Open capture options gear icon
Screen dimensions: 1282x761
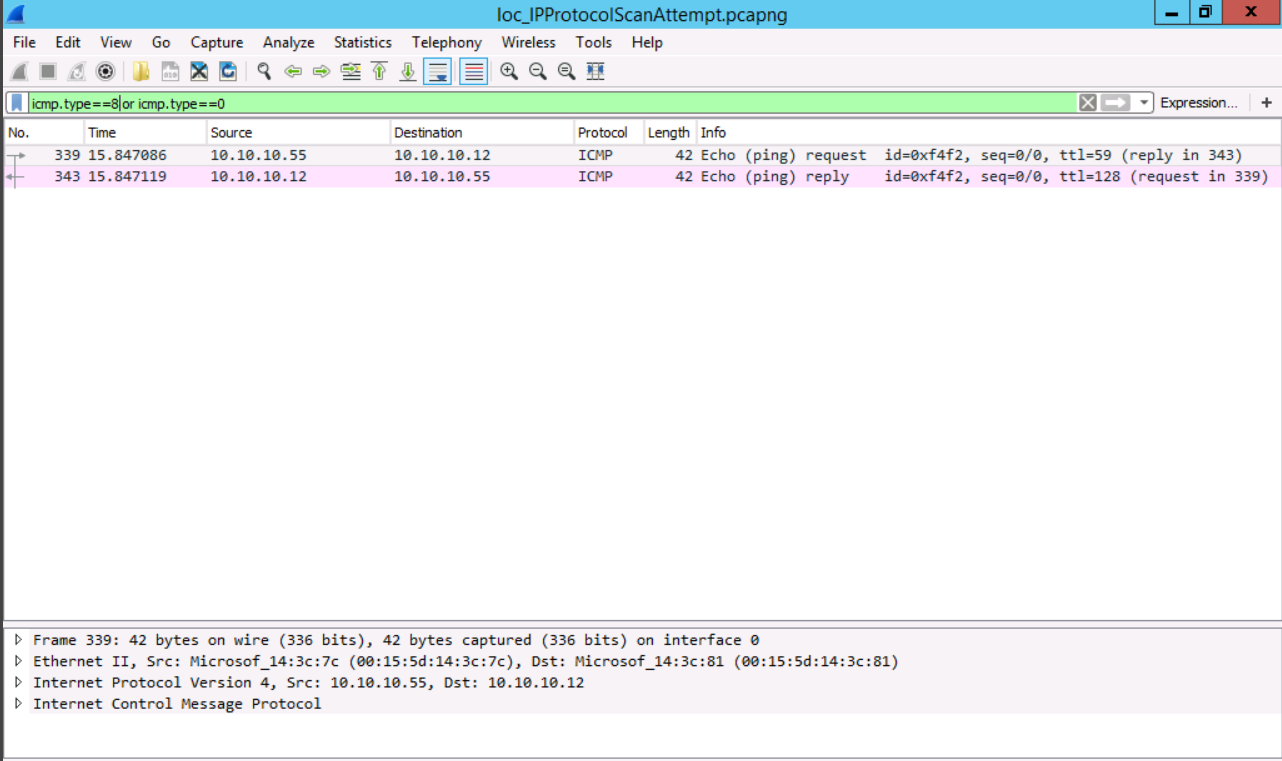click(105, 71)
